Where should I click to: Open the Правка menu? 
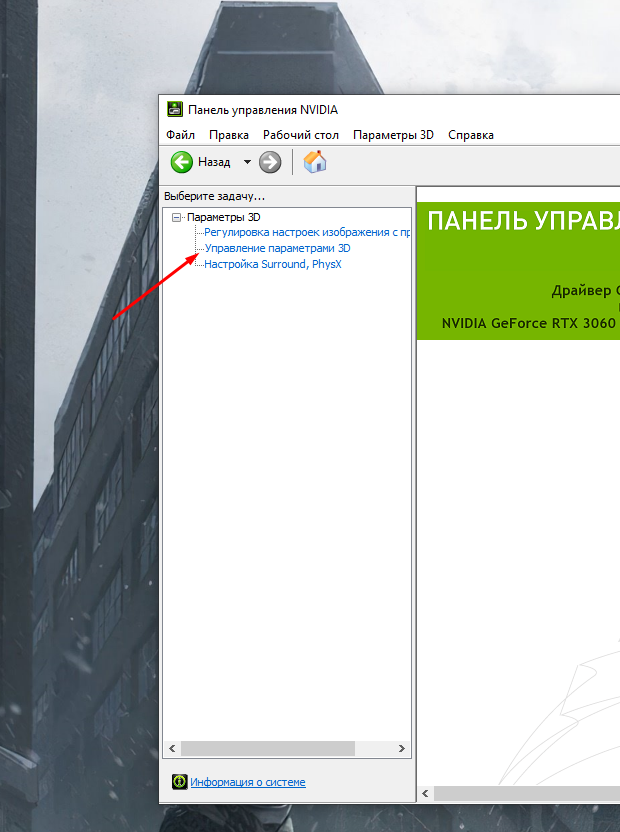click(229, 135)
